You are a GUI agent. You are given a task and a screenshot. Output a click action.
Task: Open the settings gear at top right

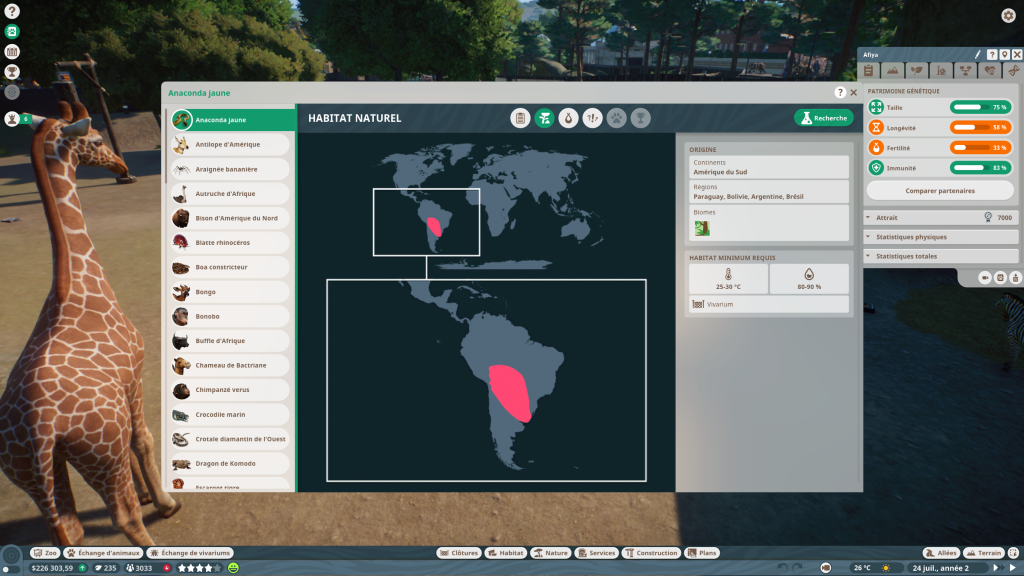(x=1008, y=15)
